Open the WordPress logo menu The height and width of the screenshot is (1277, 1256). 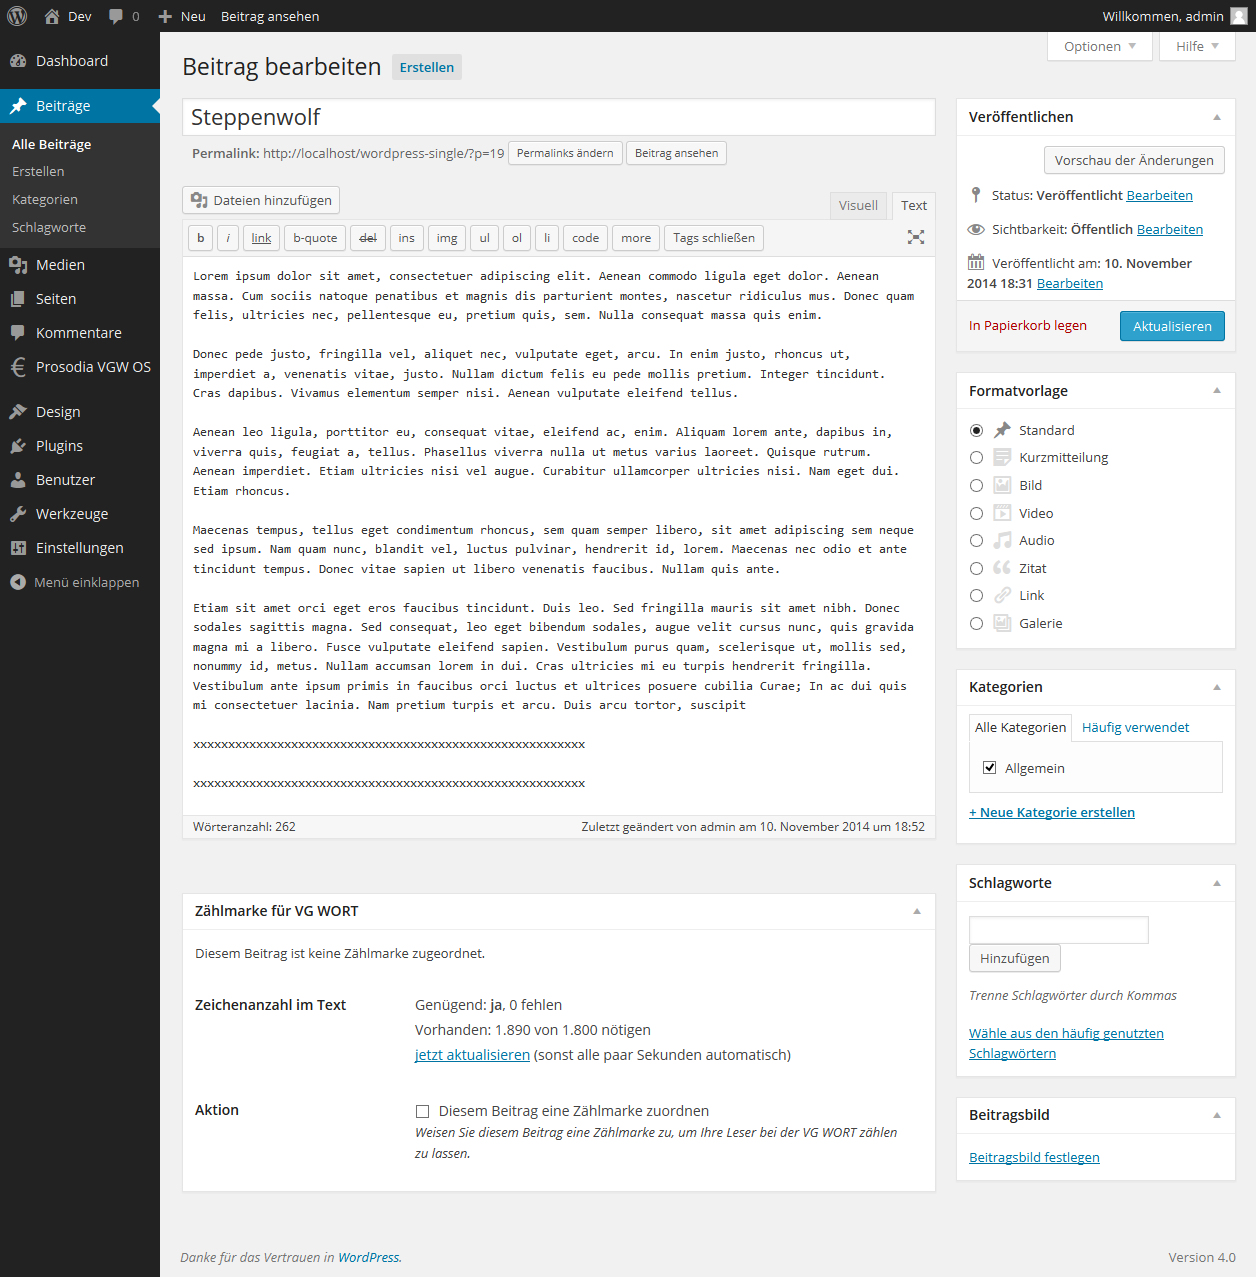(x=17, y=16)
